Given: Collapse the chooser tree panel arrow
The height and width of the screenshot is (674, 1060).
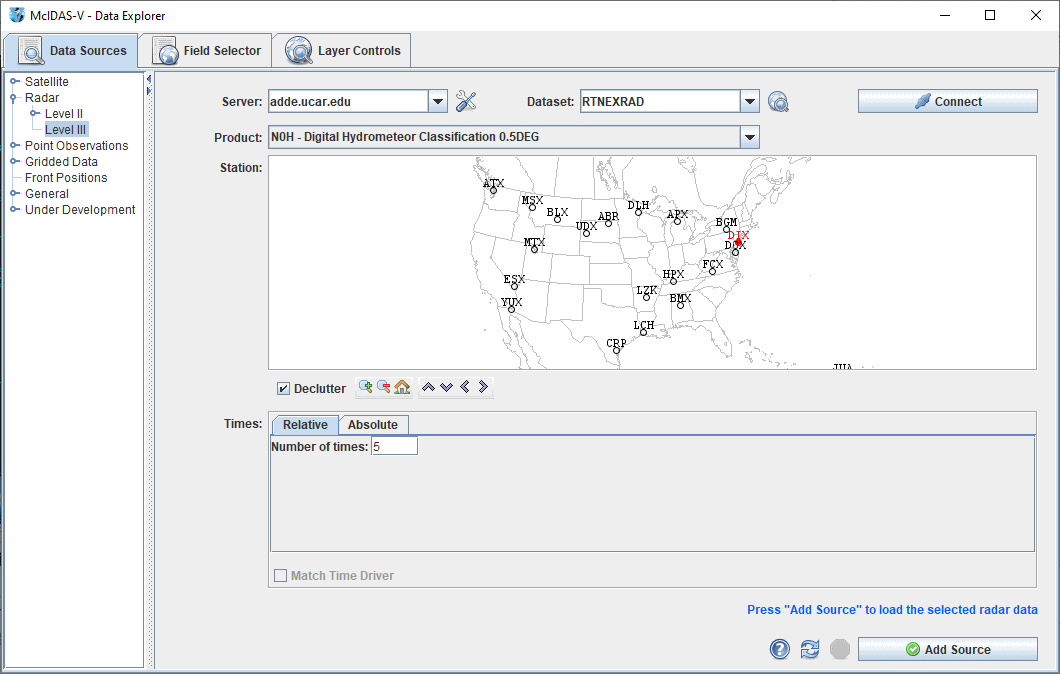Looking at the screenshot, I should (x=149, y=79).
